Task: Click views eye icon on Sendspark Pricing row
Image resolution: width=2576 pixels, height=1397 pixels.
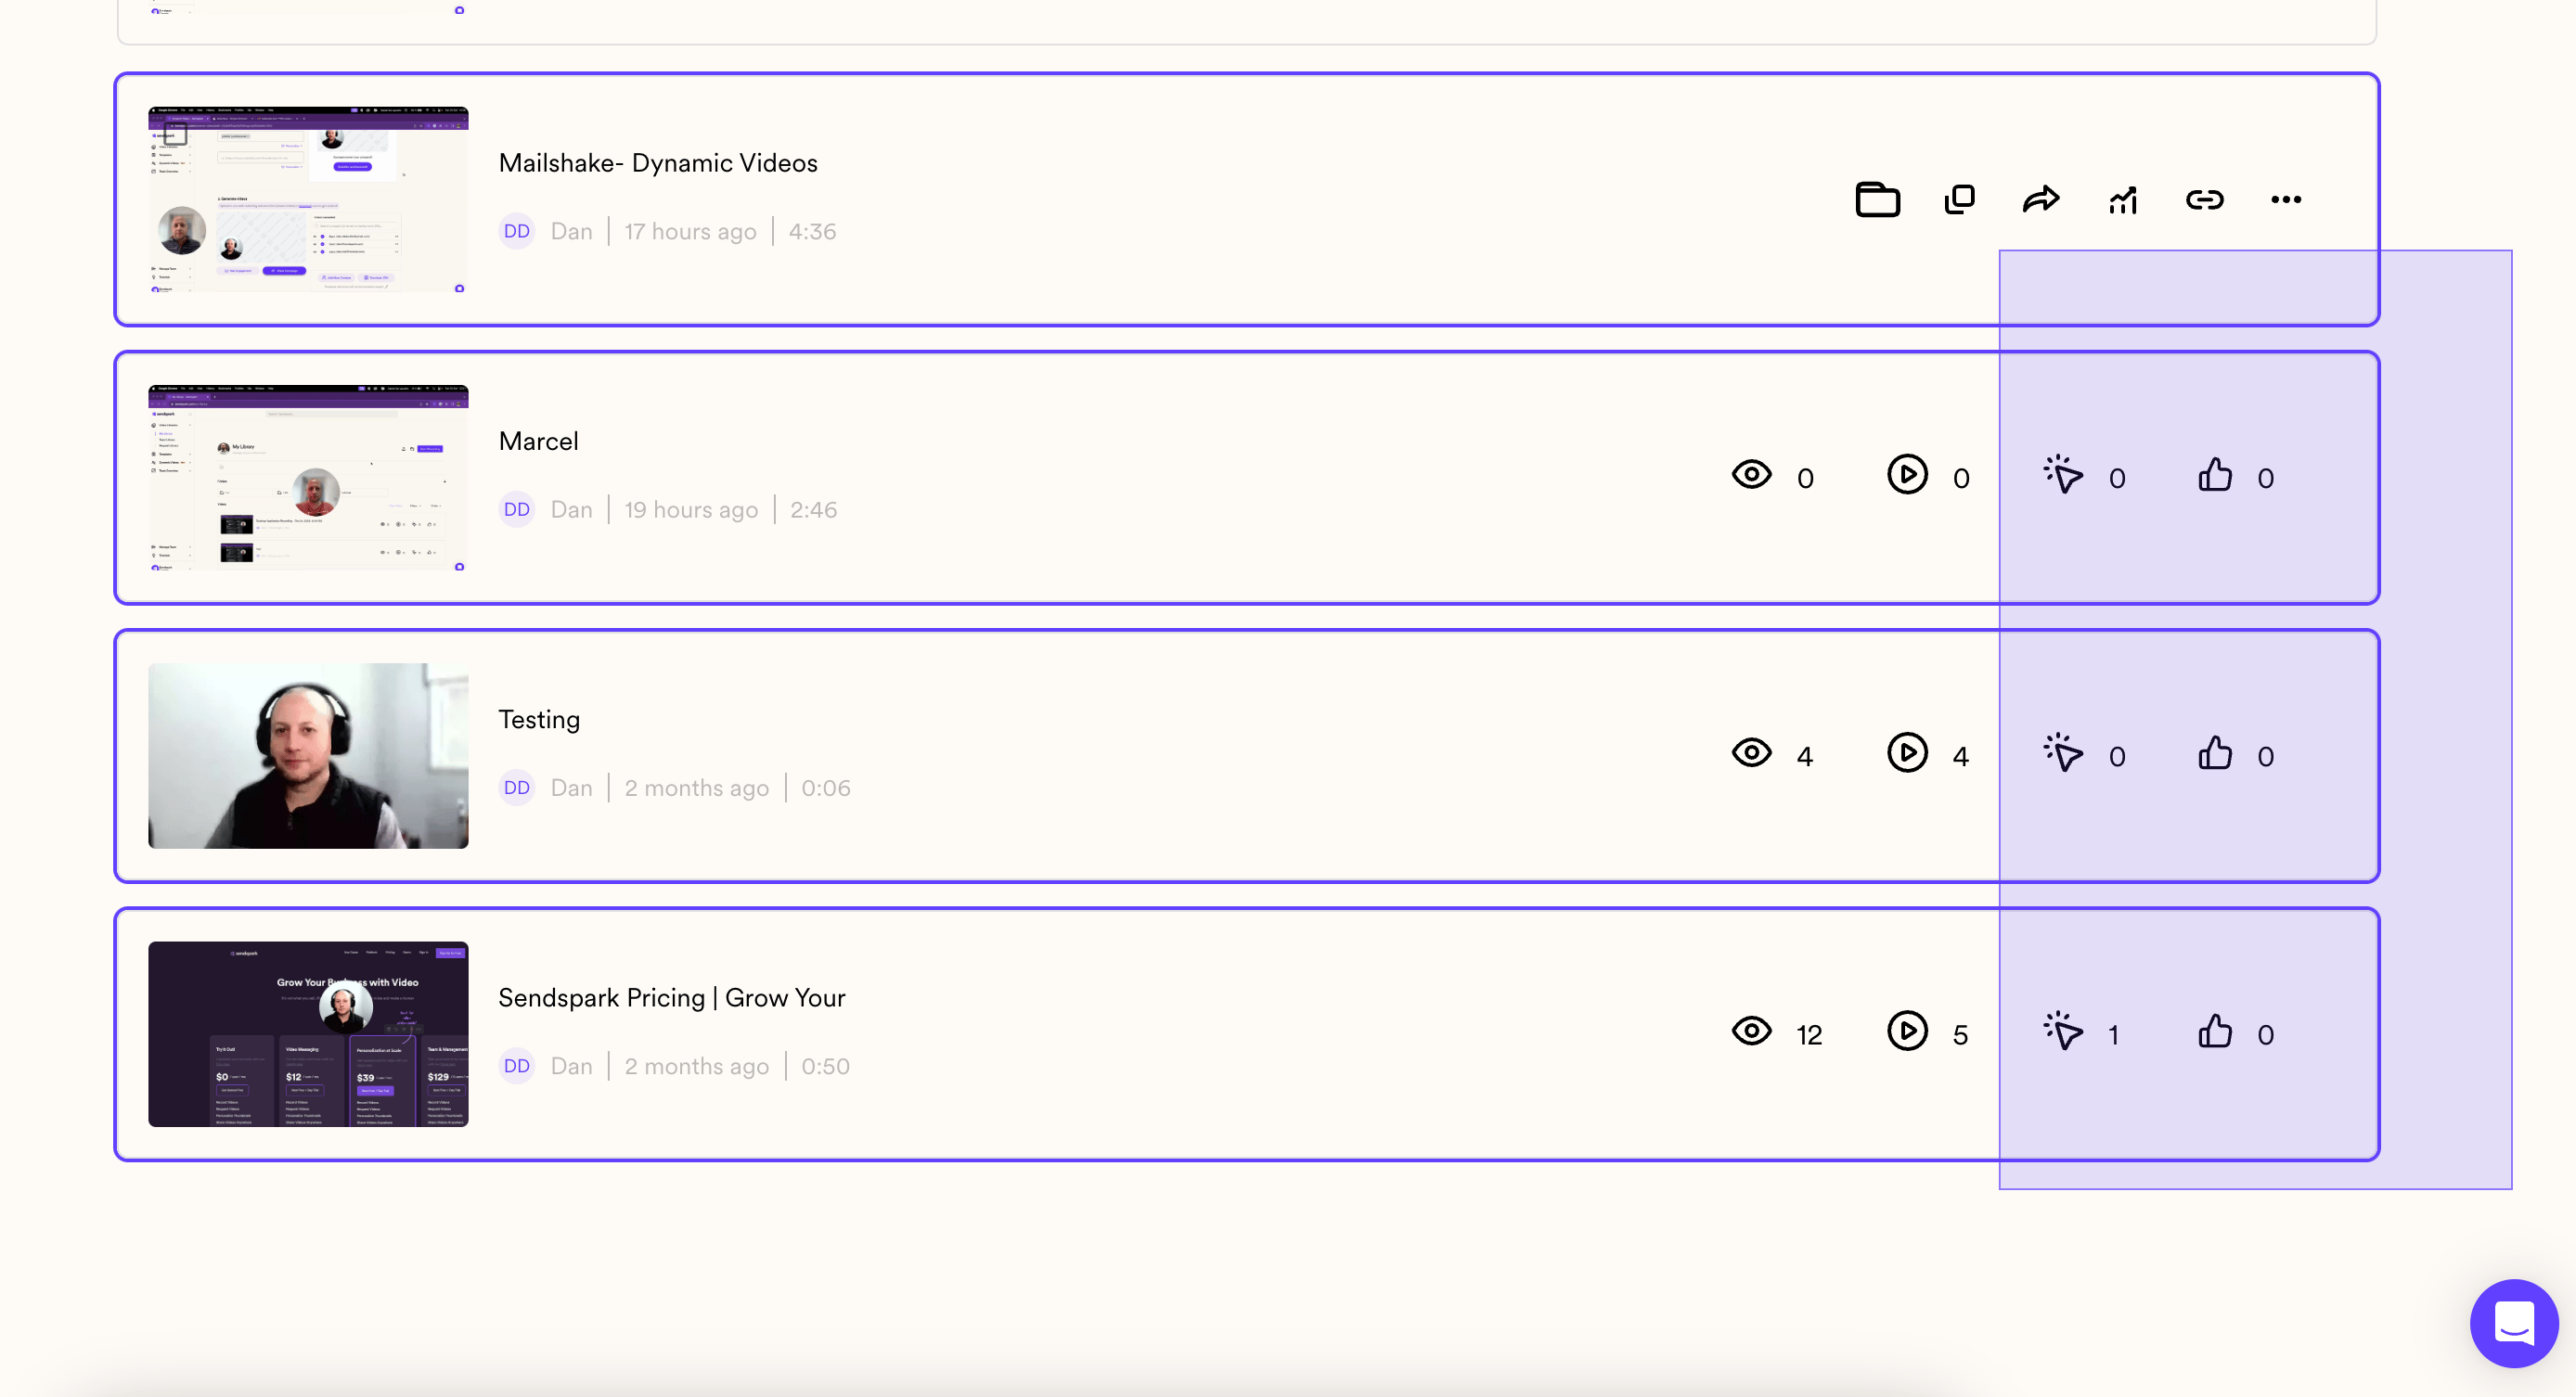Action: [1751, 1030]
